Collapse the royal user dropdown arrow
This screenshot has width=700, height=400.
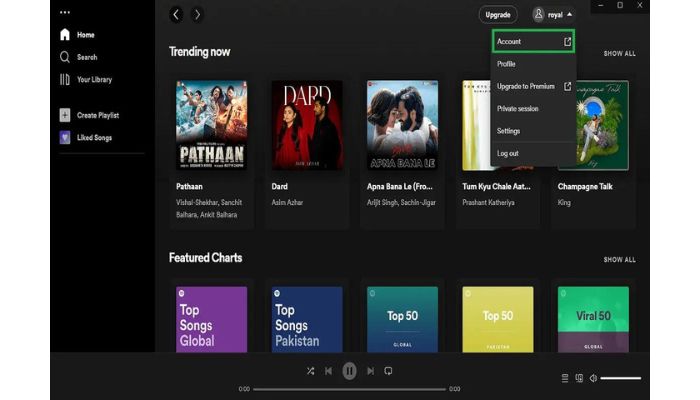(570, 15)
